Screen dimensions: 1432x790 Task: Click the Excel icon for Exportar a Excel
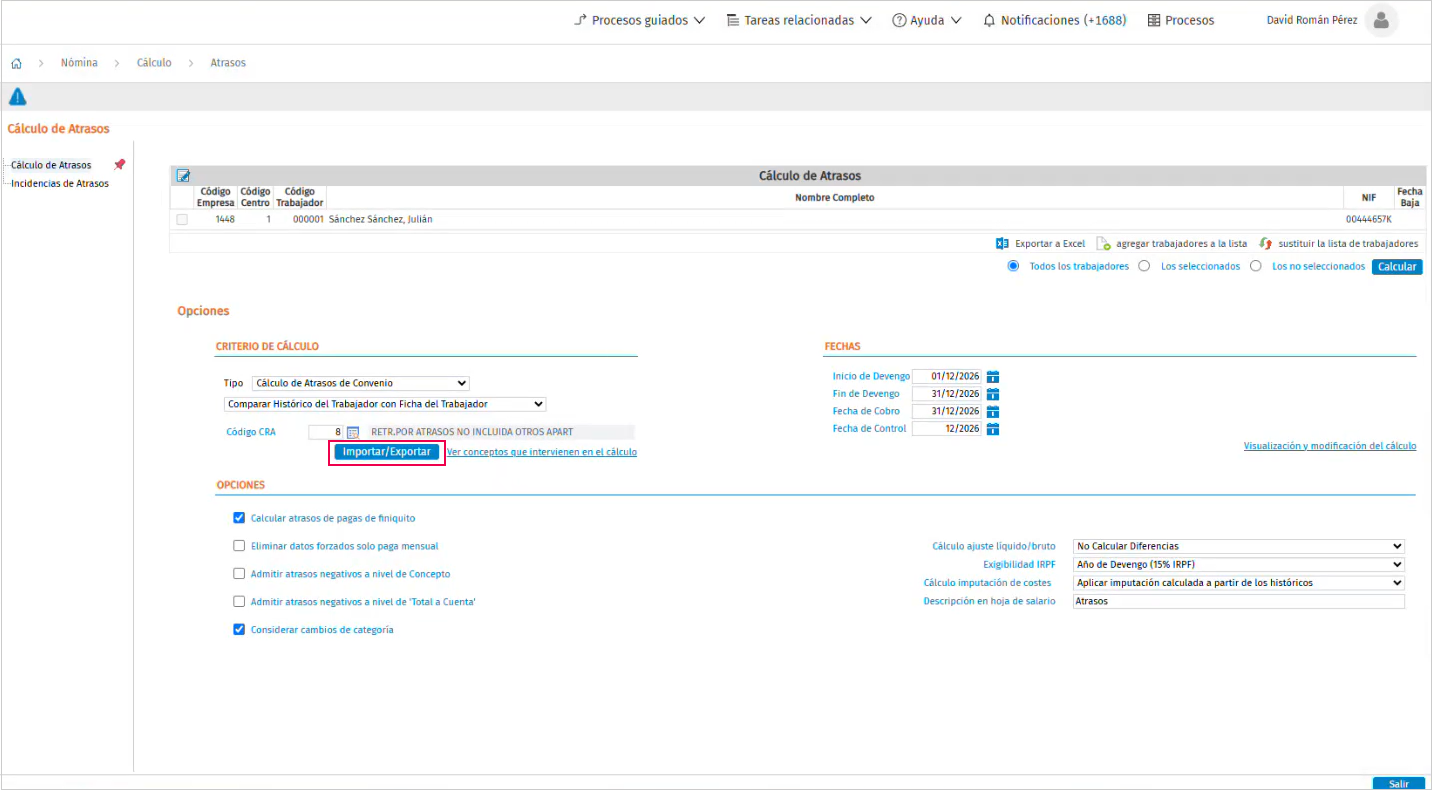pyautogui.click(x=1002, y=243)
